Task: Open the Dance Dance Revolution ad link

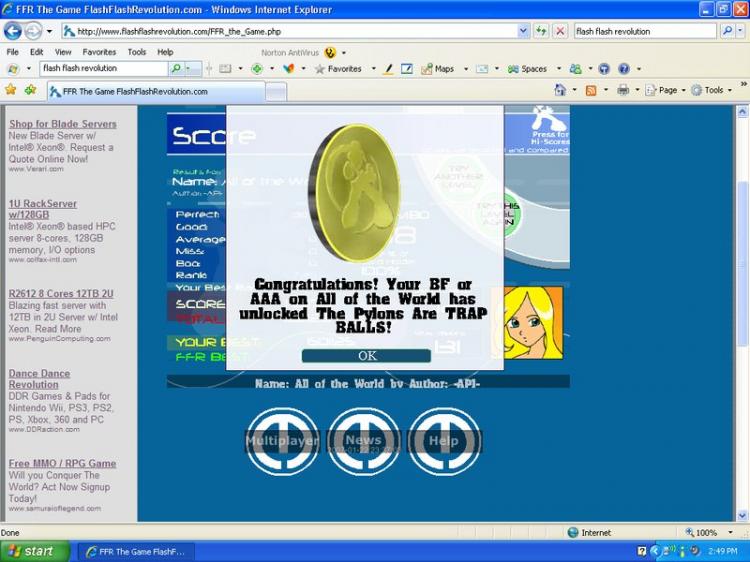Action: coord(39,379)
